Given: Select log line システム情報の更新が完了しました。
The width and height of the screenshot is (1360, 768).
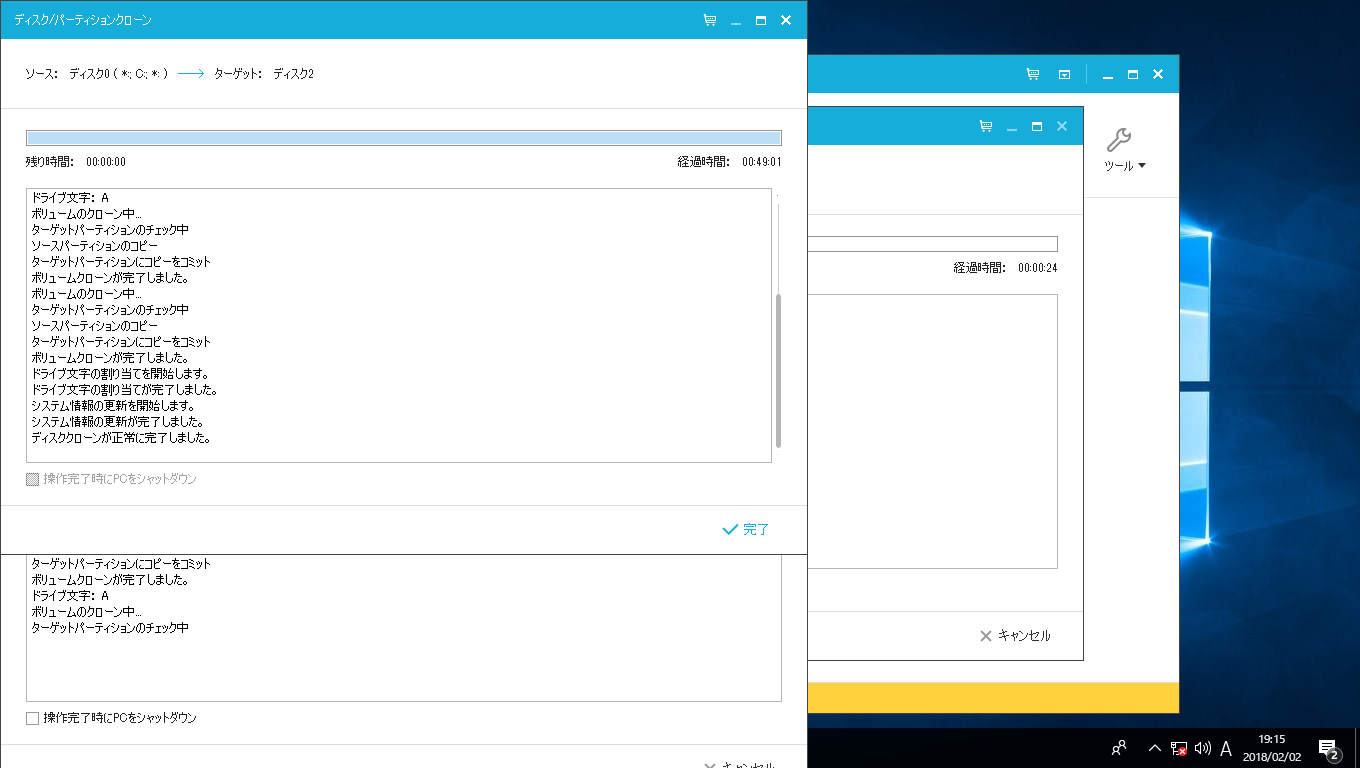Looking at the screenshot, I should (118, 422).
